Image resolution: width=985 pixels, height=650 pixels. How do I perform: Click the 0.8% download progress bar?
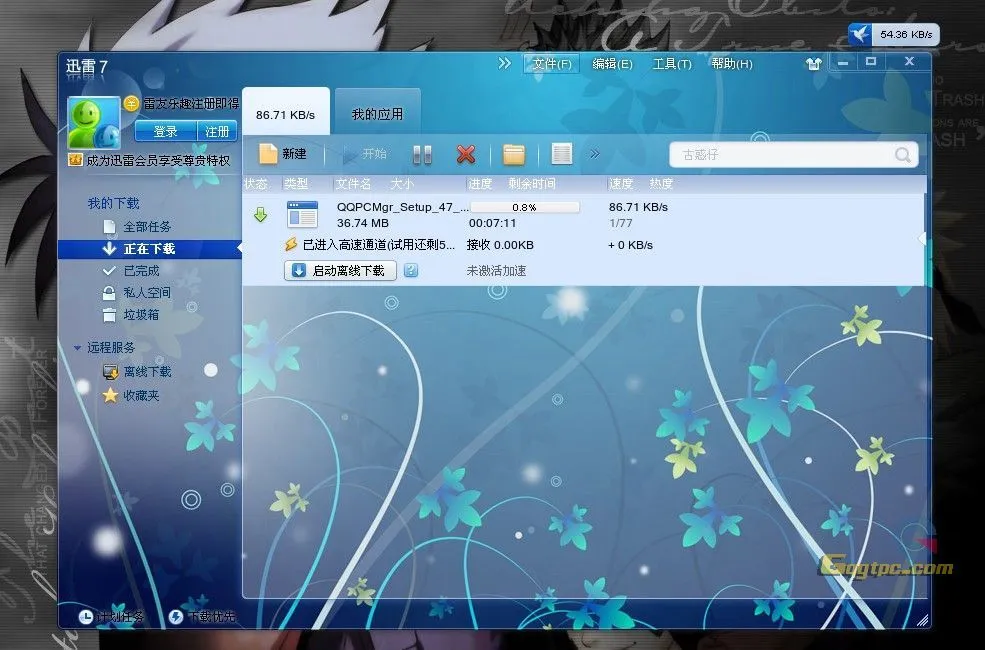point(524,207)
